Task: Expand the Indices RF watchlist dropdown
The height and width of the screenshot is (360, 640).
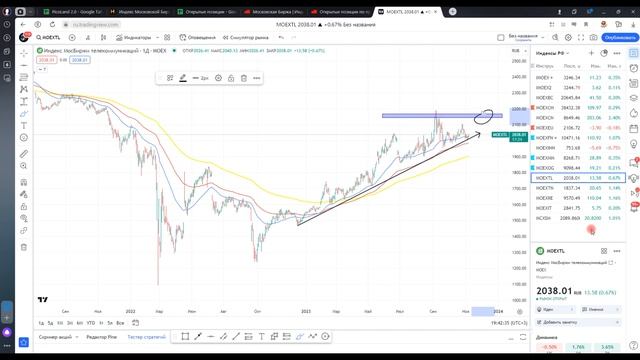Action: (553, 53)
